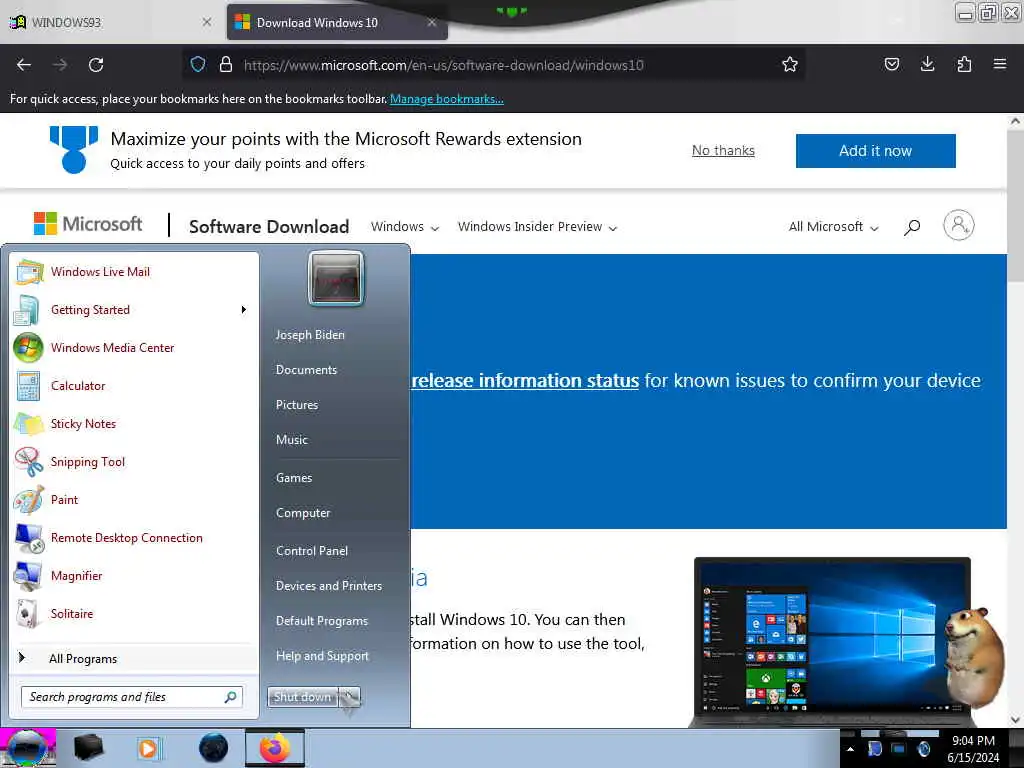Viewport: 1024px width, 768px height.
Task: Go back to the previous page
Action: tap(24, 65)
